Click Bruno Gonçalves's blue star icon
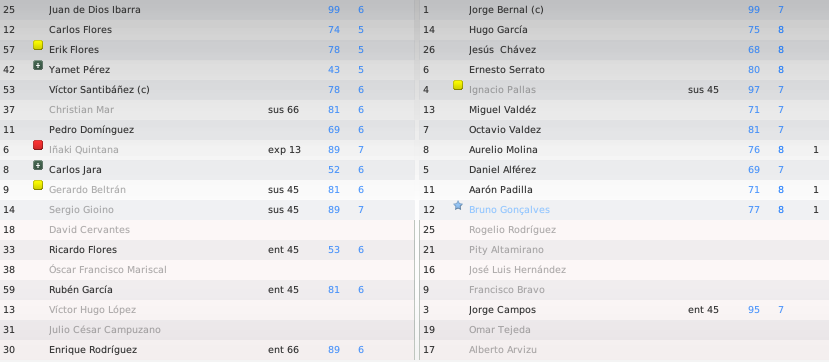Screen dimensions: 829x362 click(458, 206)
